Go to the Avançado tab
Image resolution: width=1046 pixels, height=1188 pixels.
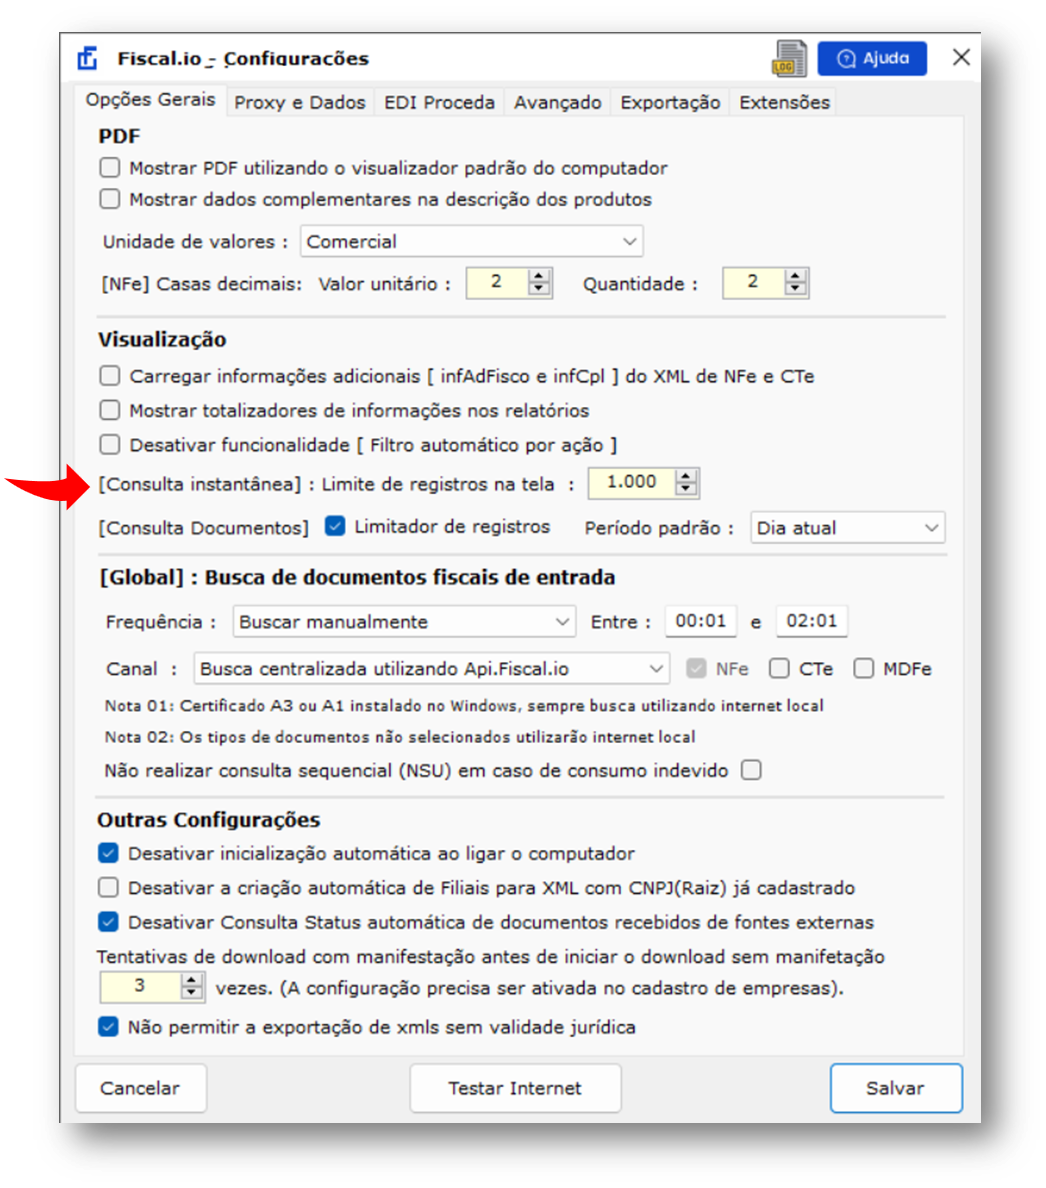pos(557,102)
